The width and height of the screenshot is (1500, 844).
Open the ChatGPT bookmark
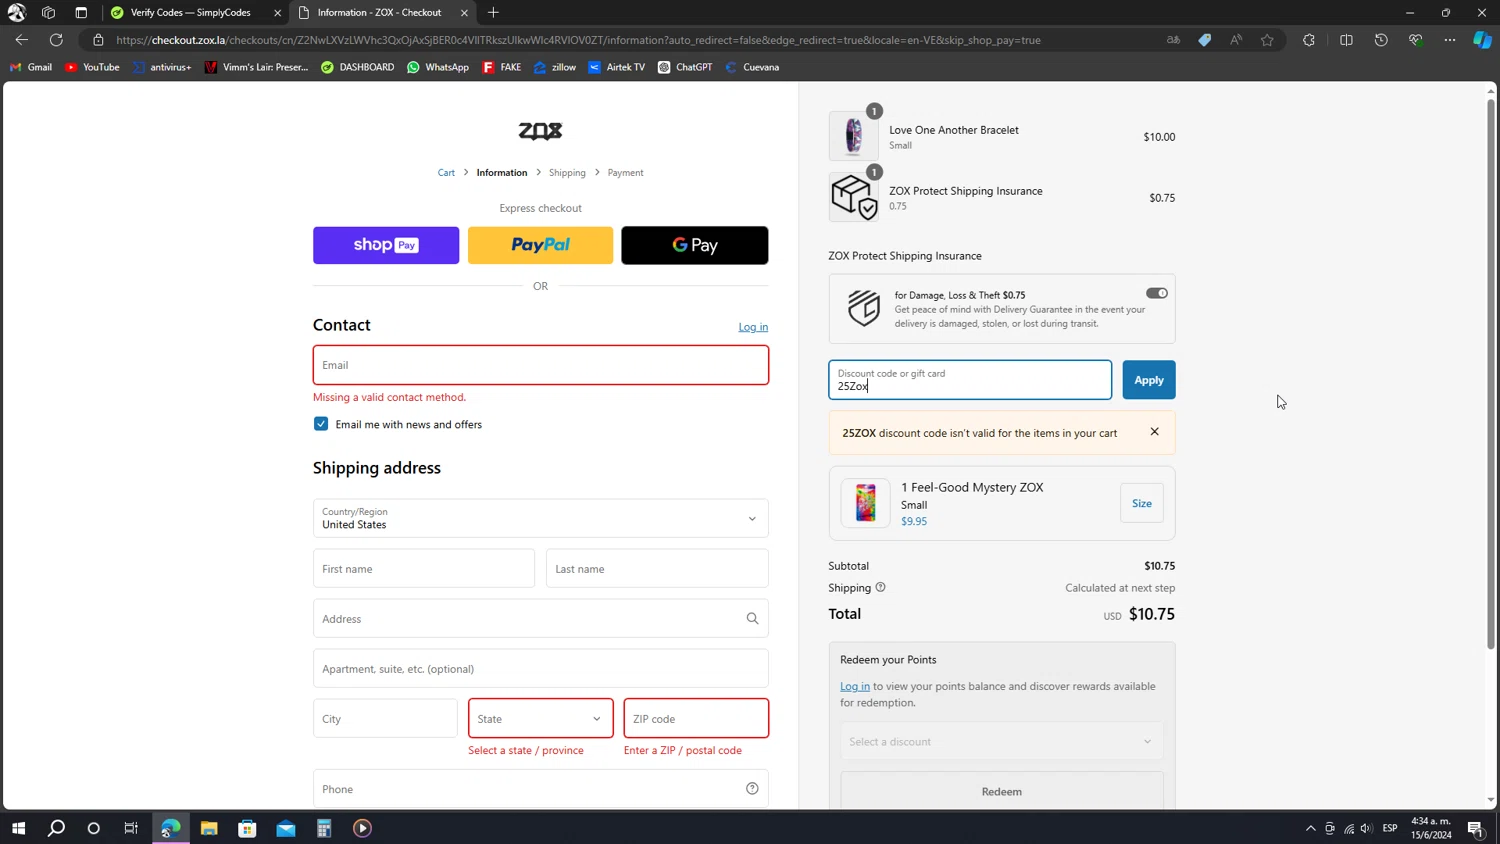685,67
